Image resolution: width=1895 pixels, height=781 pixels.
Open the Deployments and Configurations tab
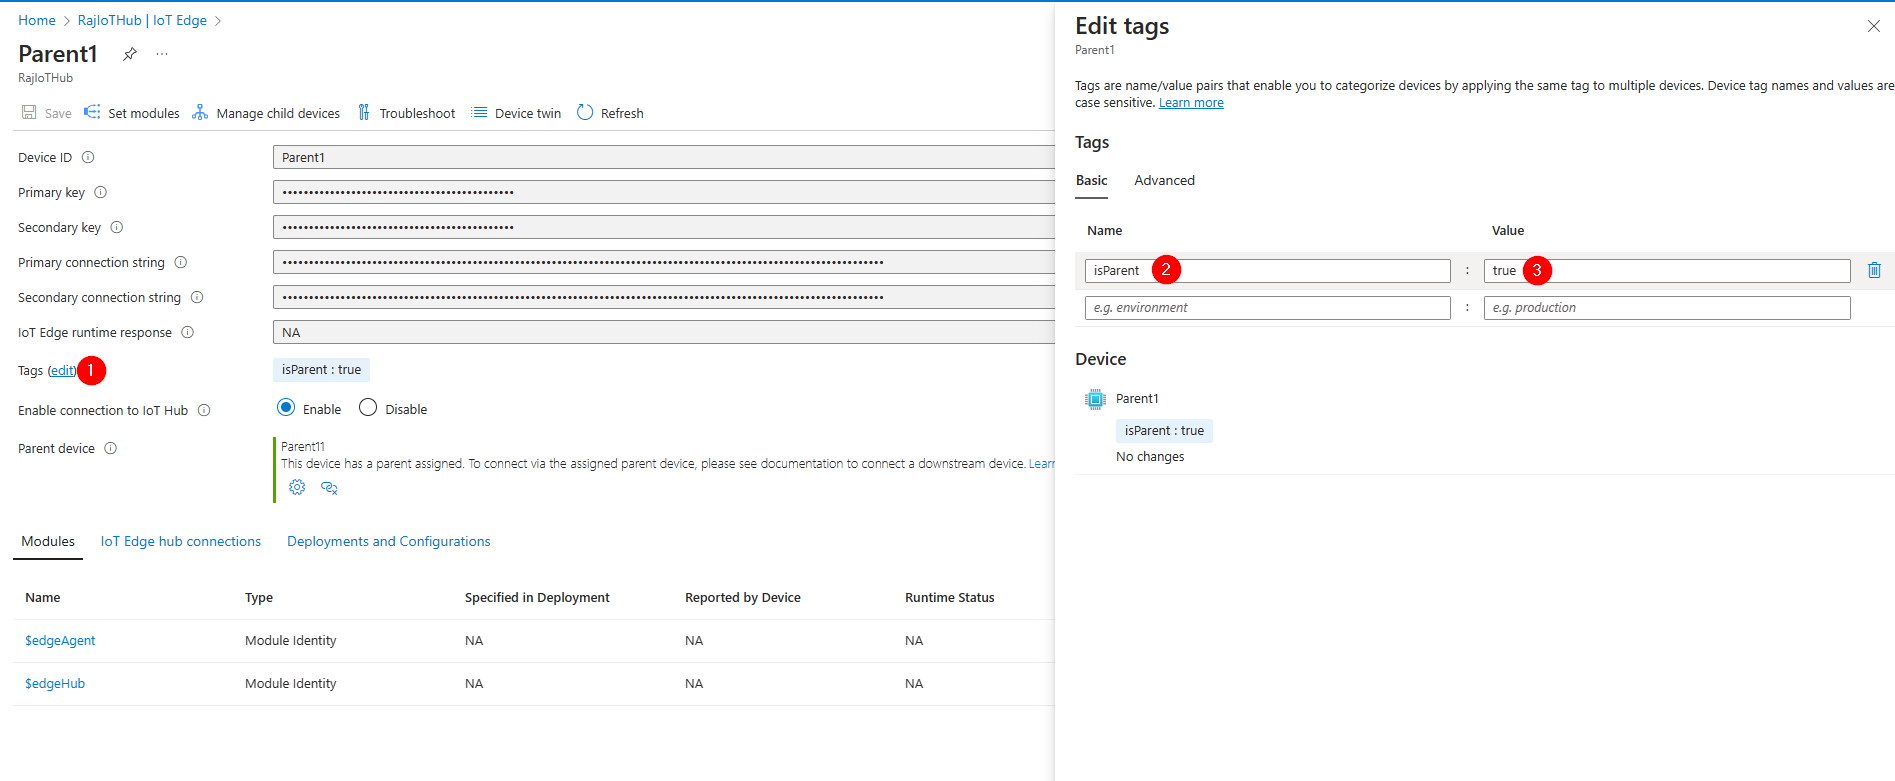tap(389, 541)
